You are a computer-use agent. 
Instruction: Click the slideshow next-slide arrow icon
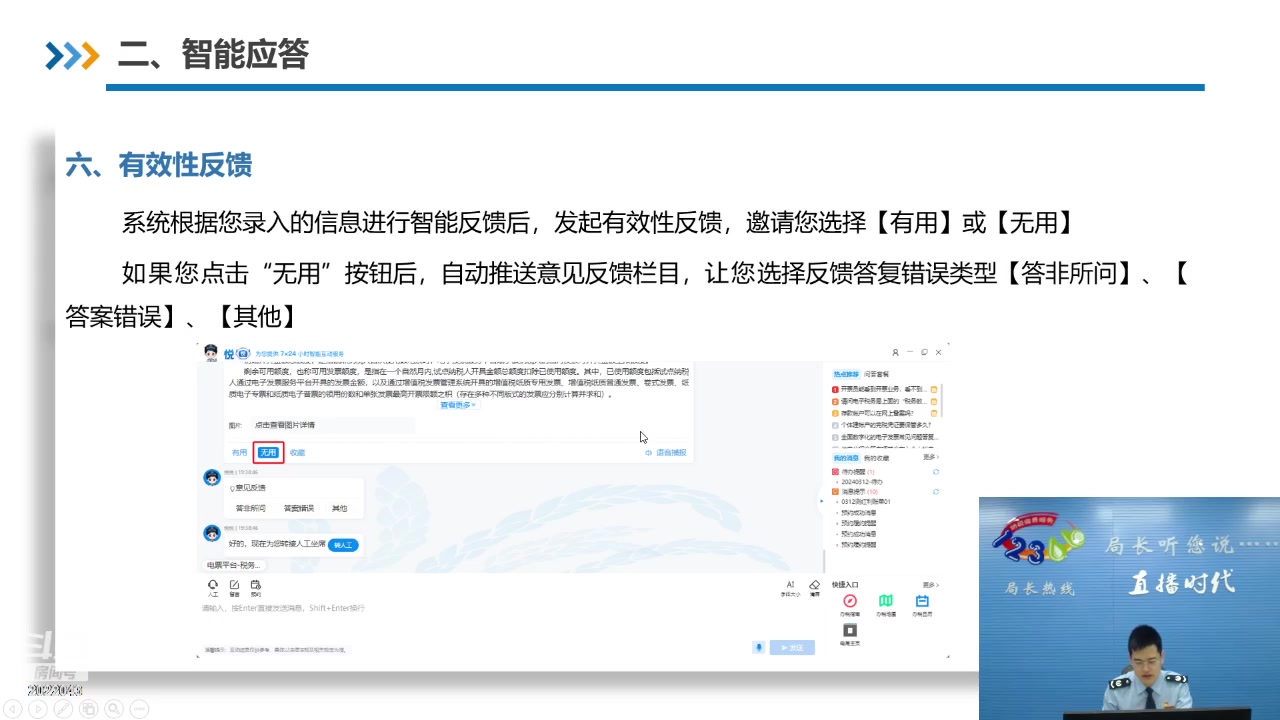[37, 709]
